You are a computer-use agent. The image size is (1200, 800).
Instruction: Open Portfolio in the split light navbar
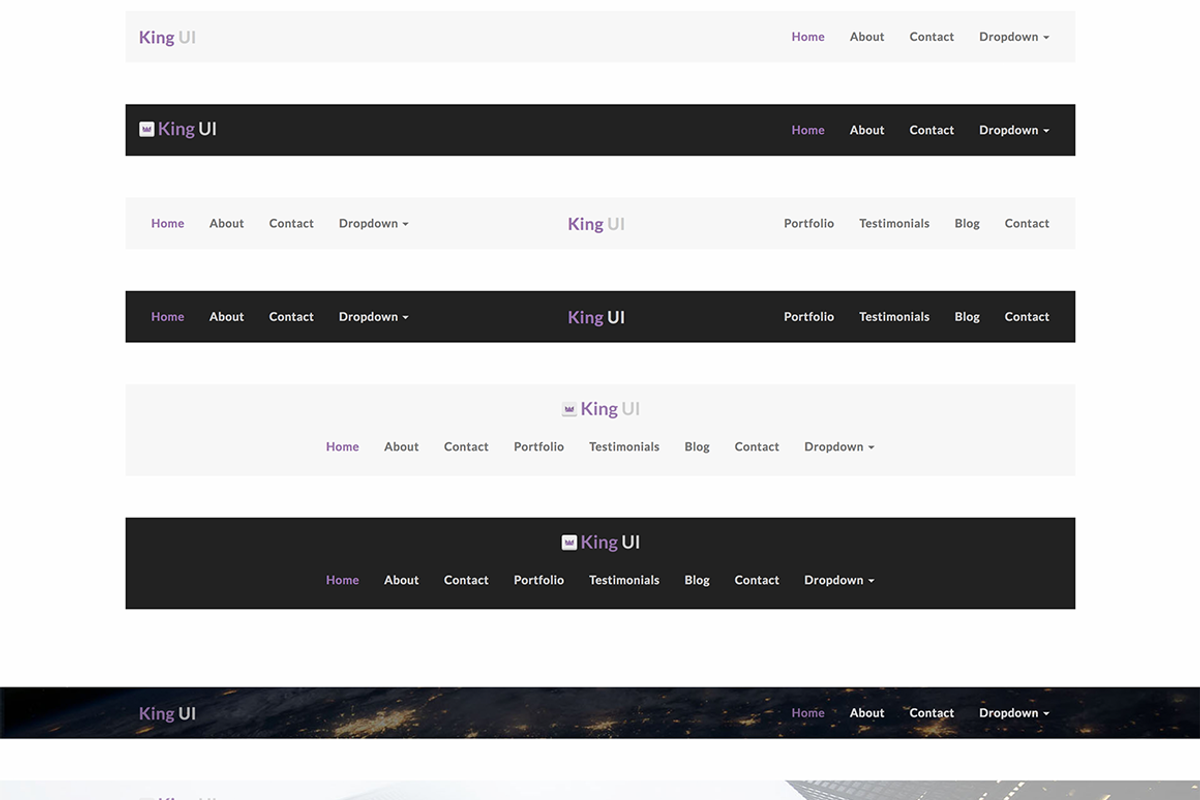pyautogui.click(x=809, y=223)
